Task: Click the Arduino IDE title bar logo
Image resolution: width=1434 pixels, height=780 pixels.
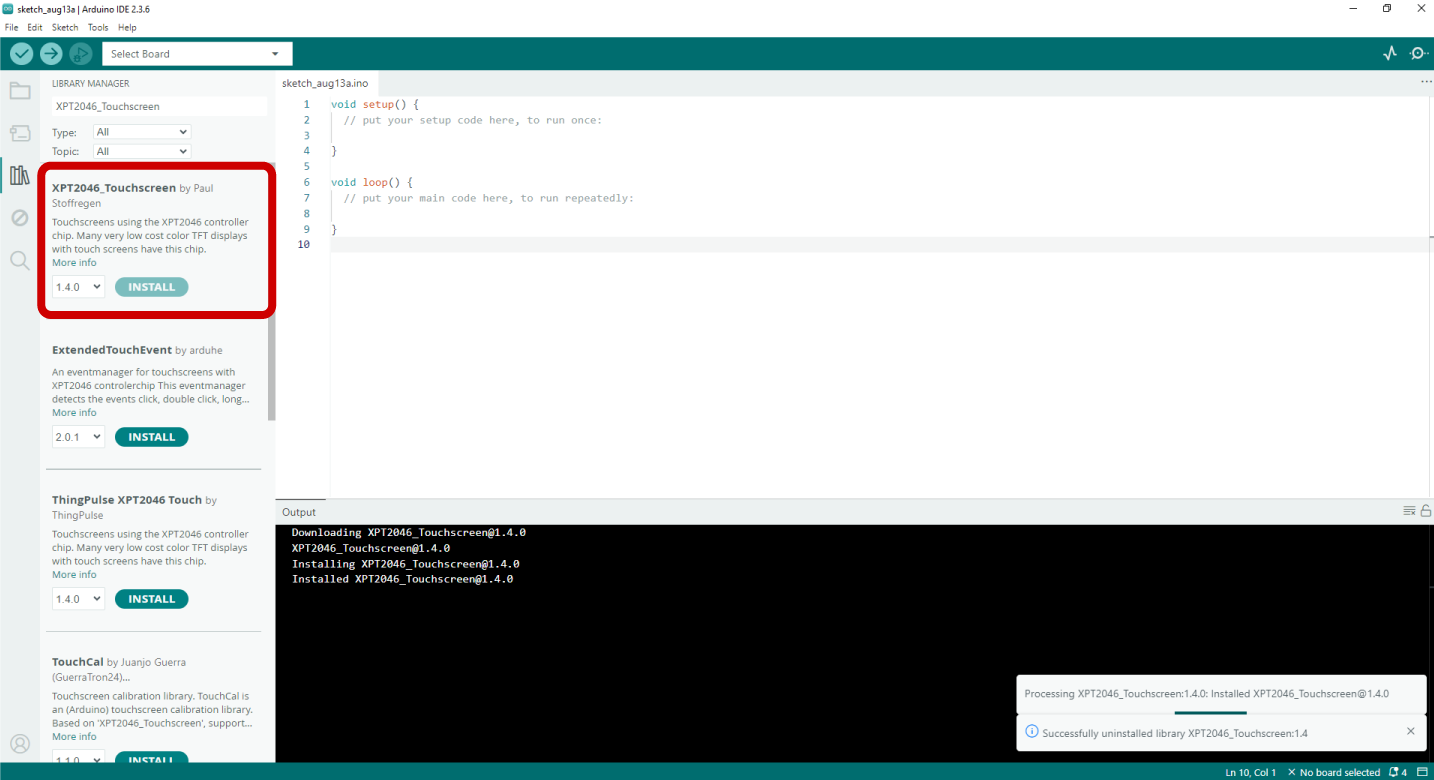Action: tap(8, 8)
